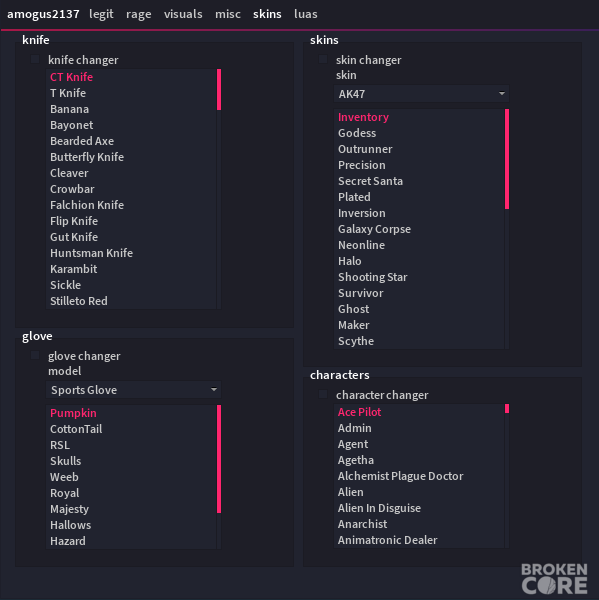
Task: Select the Pumpkin glove skin
Action: click(x=131, y=413)
